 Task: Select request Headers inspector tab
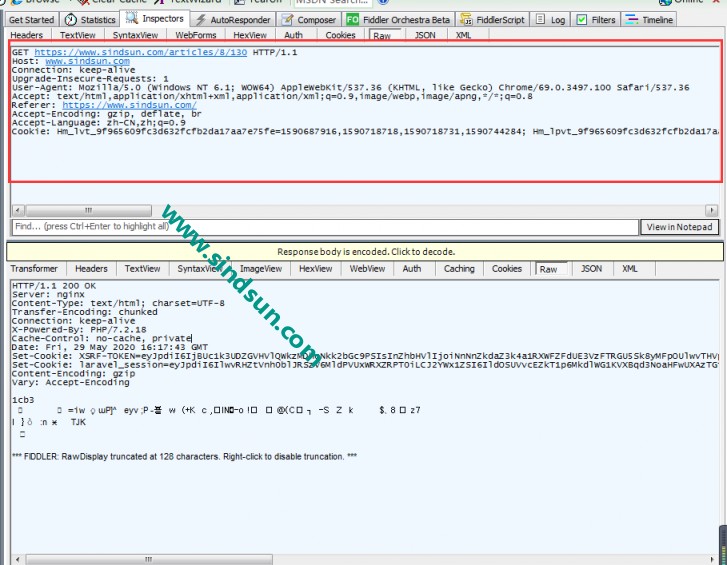26,35
